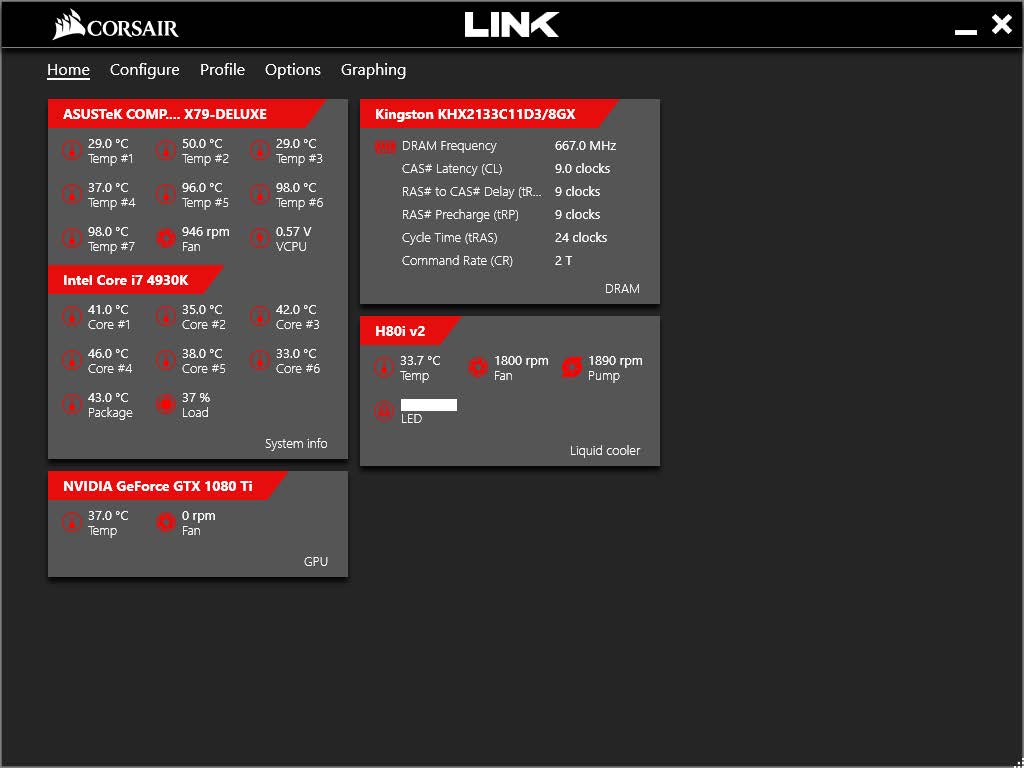Click the DRAM panel label
Screen dimensions: 1024x768
622,289
